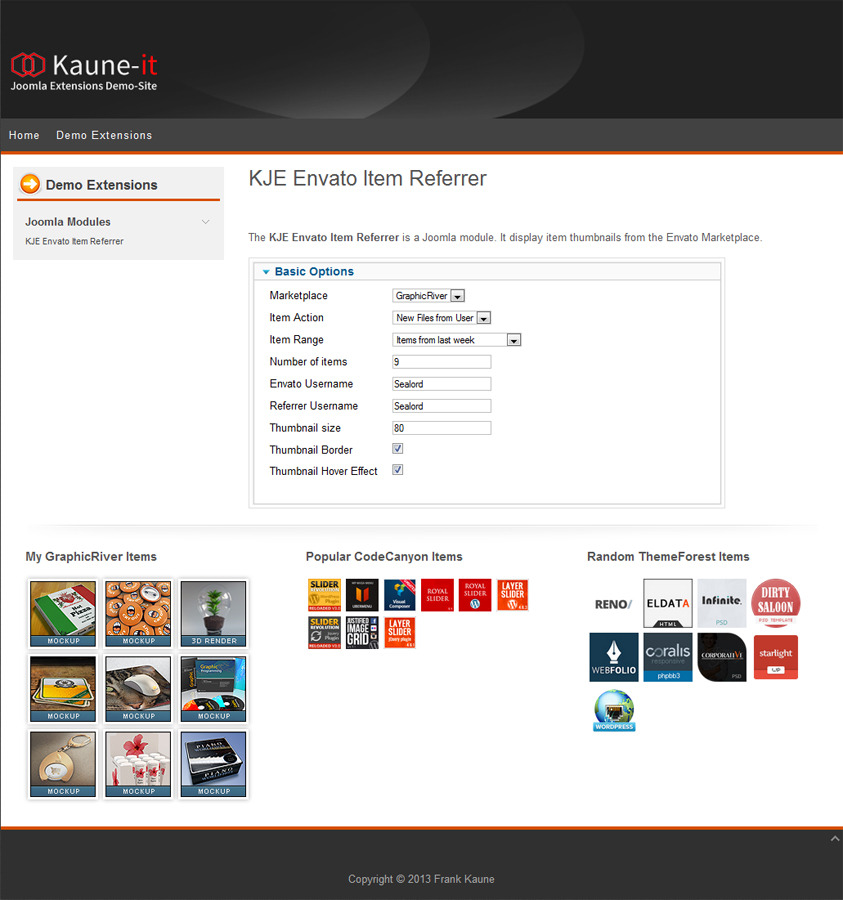Viewport: 843px width, 900px height.
Task: Click Copyright 2013 Frank Kaune text
Action: (421, 879)
